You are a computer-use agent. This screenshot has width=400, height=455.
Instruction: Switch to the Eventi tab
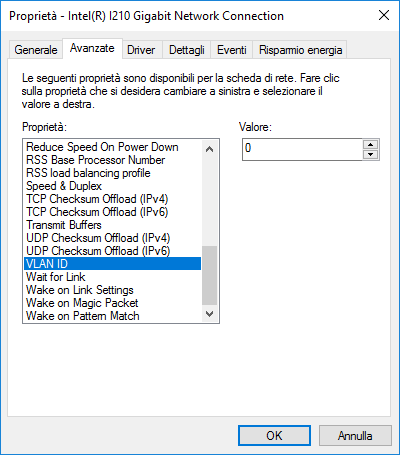pyautogui.click(x=232, y=50)
